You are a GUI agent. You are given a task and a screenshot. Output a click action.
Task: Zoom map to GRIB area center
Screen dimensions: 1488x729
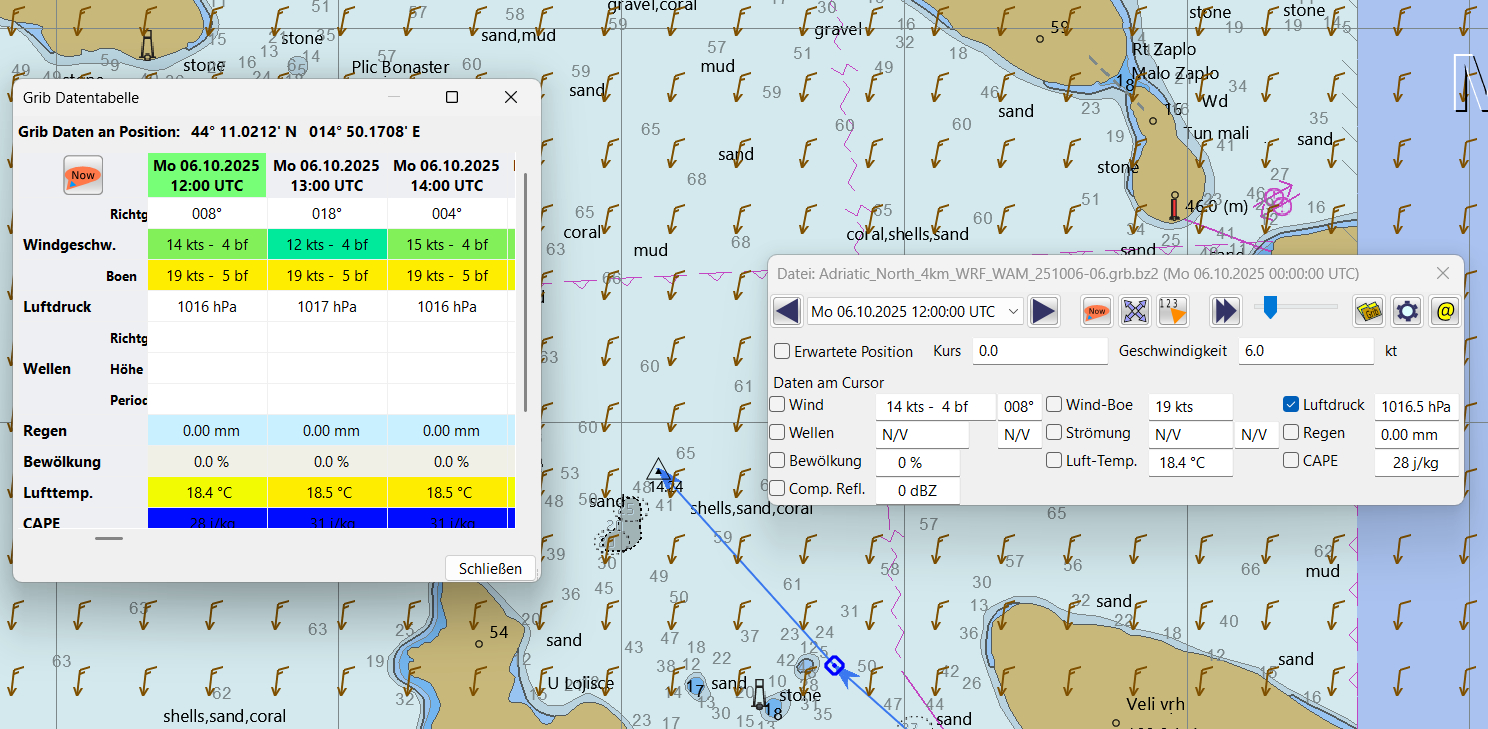click(1135, 312)
